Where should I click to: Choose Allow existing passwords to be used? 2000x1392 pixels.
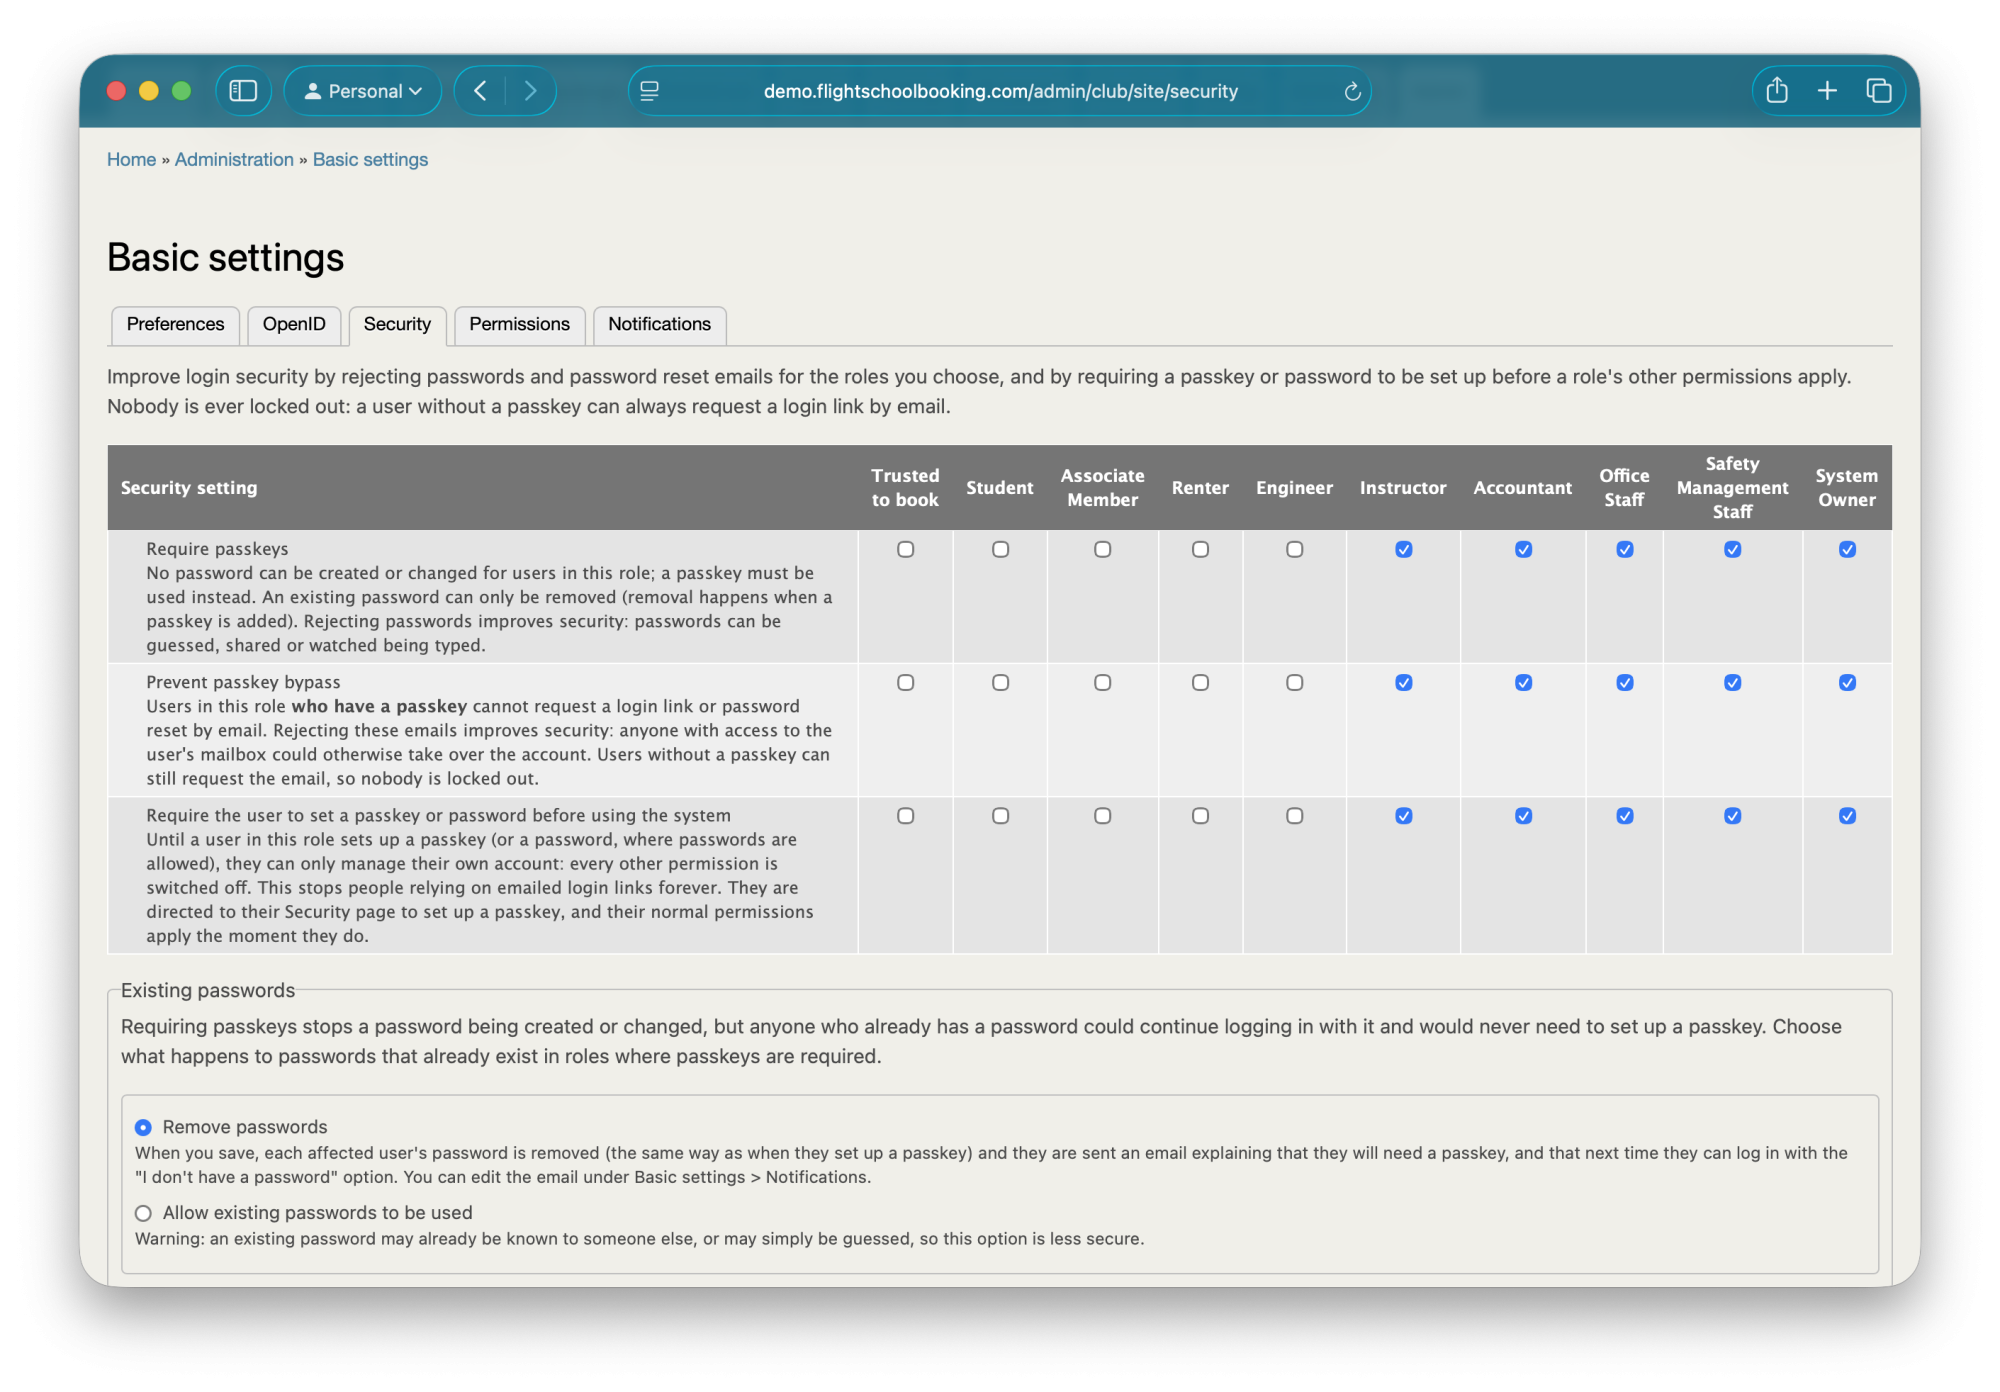144,1213
